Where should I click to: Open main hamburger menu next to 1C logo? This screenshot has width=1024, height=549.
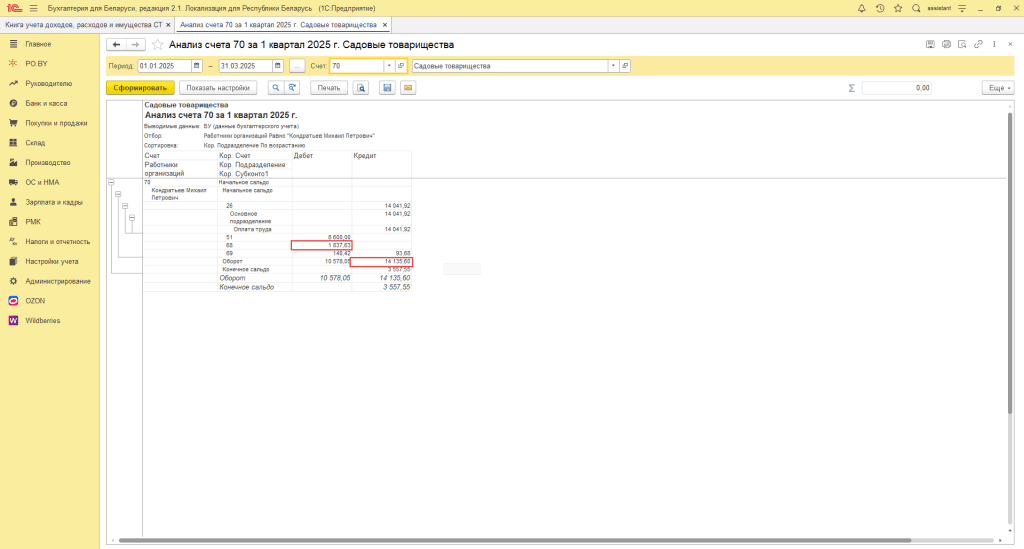coord(33,8)
